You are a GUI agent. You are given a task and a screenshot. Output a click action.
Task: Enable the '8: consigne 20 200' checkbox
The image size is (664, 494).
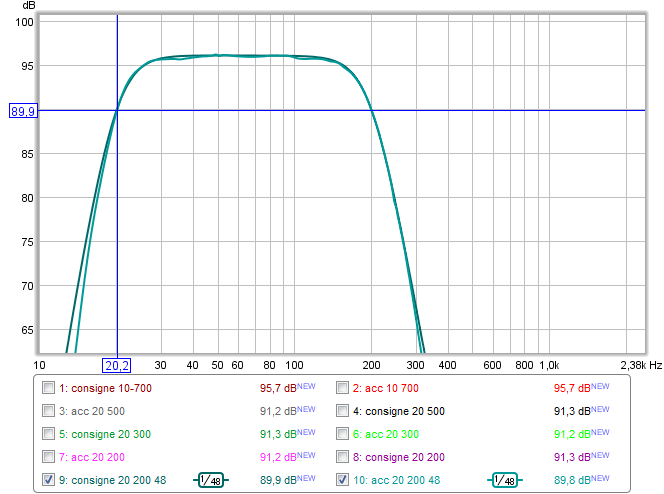click(x=343, y=456)
